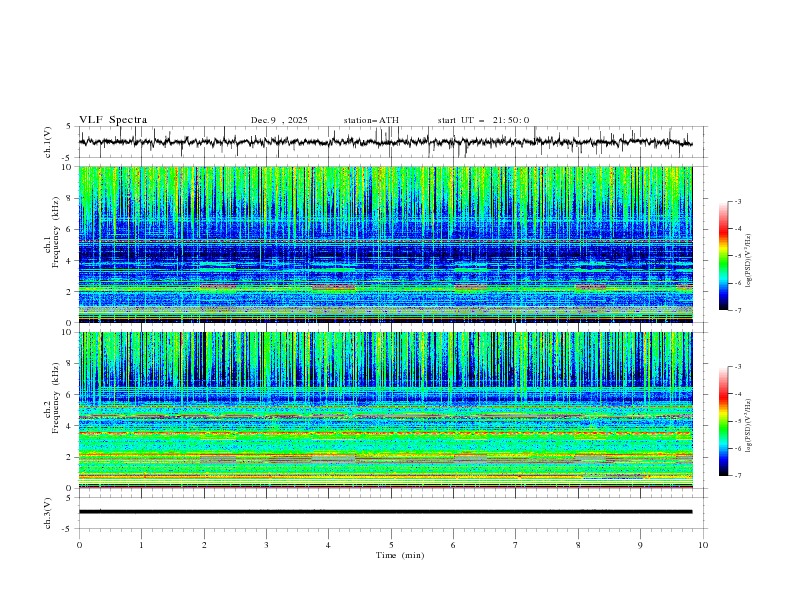
Task: Click the ch.1(V) waveform axis label
Action: click(x=48, y=142)
